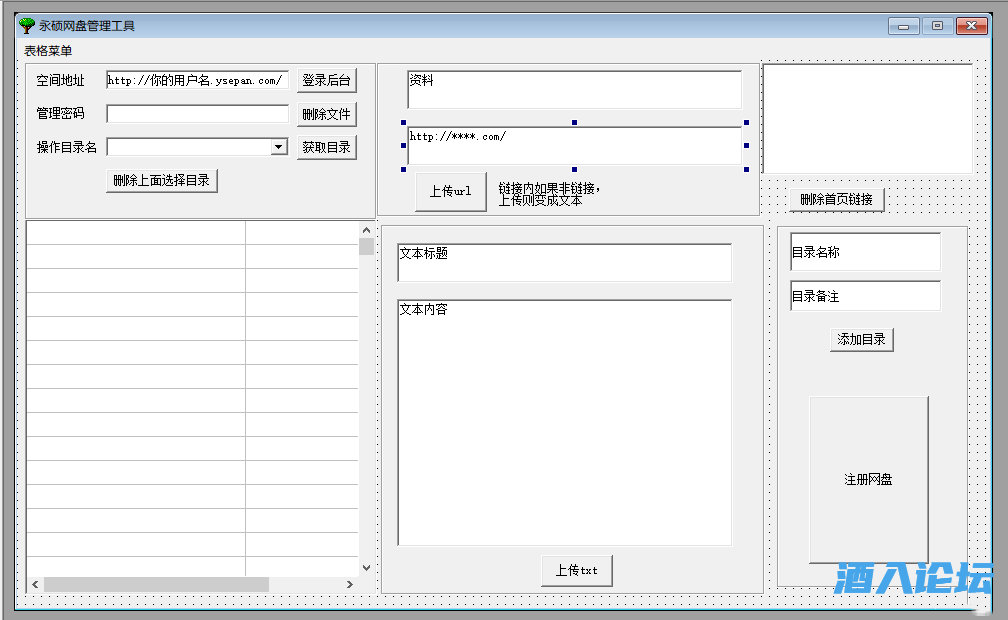Select the http://****.com/ link address box
The image size is (1008, 620).
pos(573,146)
